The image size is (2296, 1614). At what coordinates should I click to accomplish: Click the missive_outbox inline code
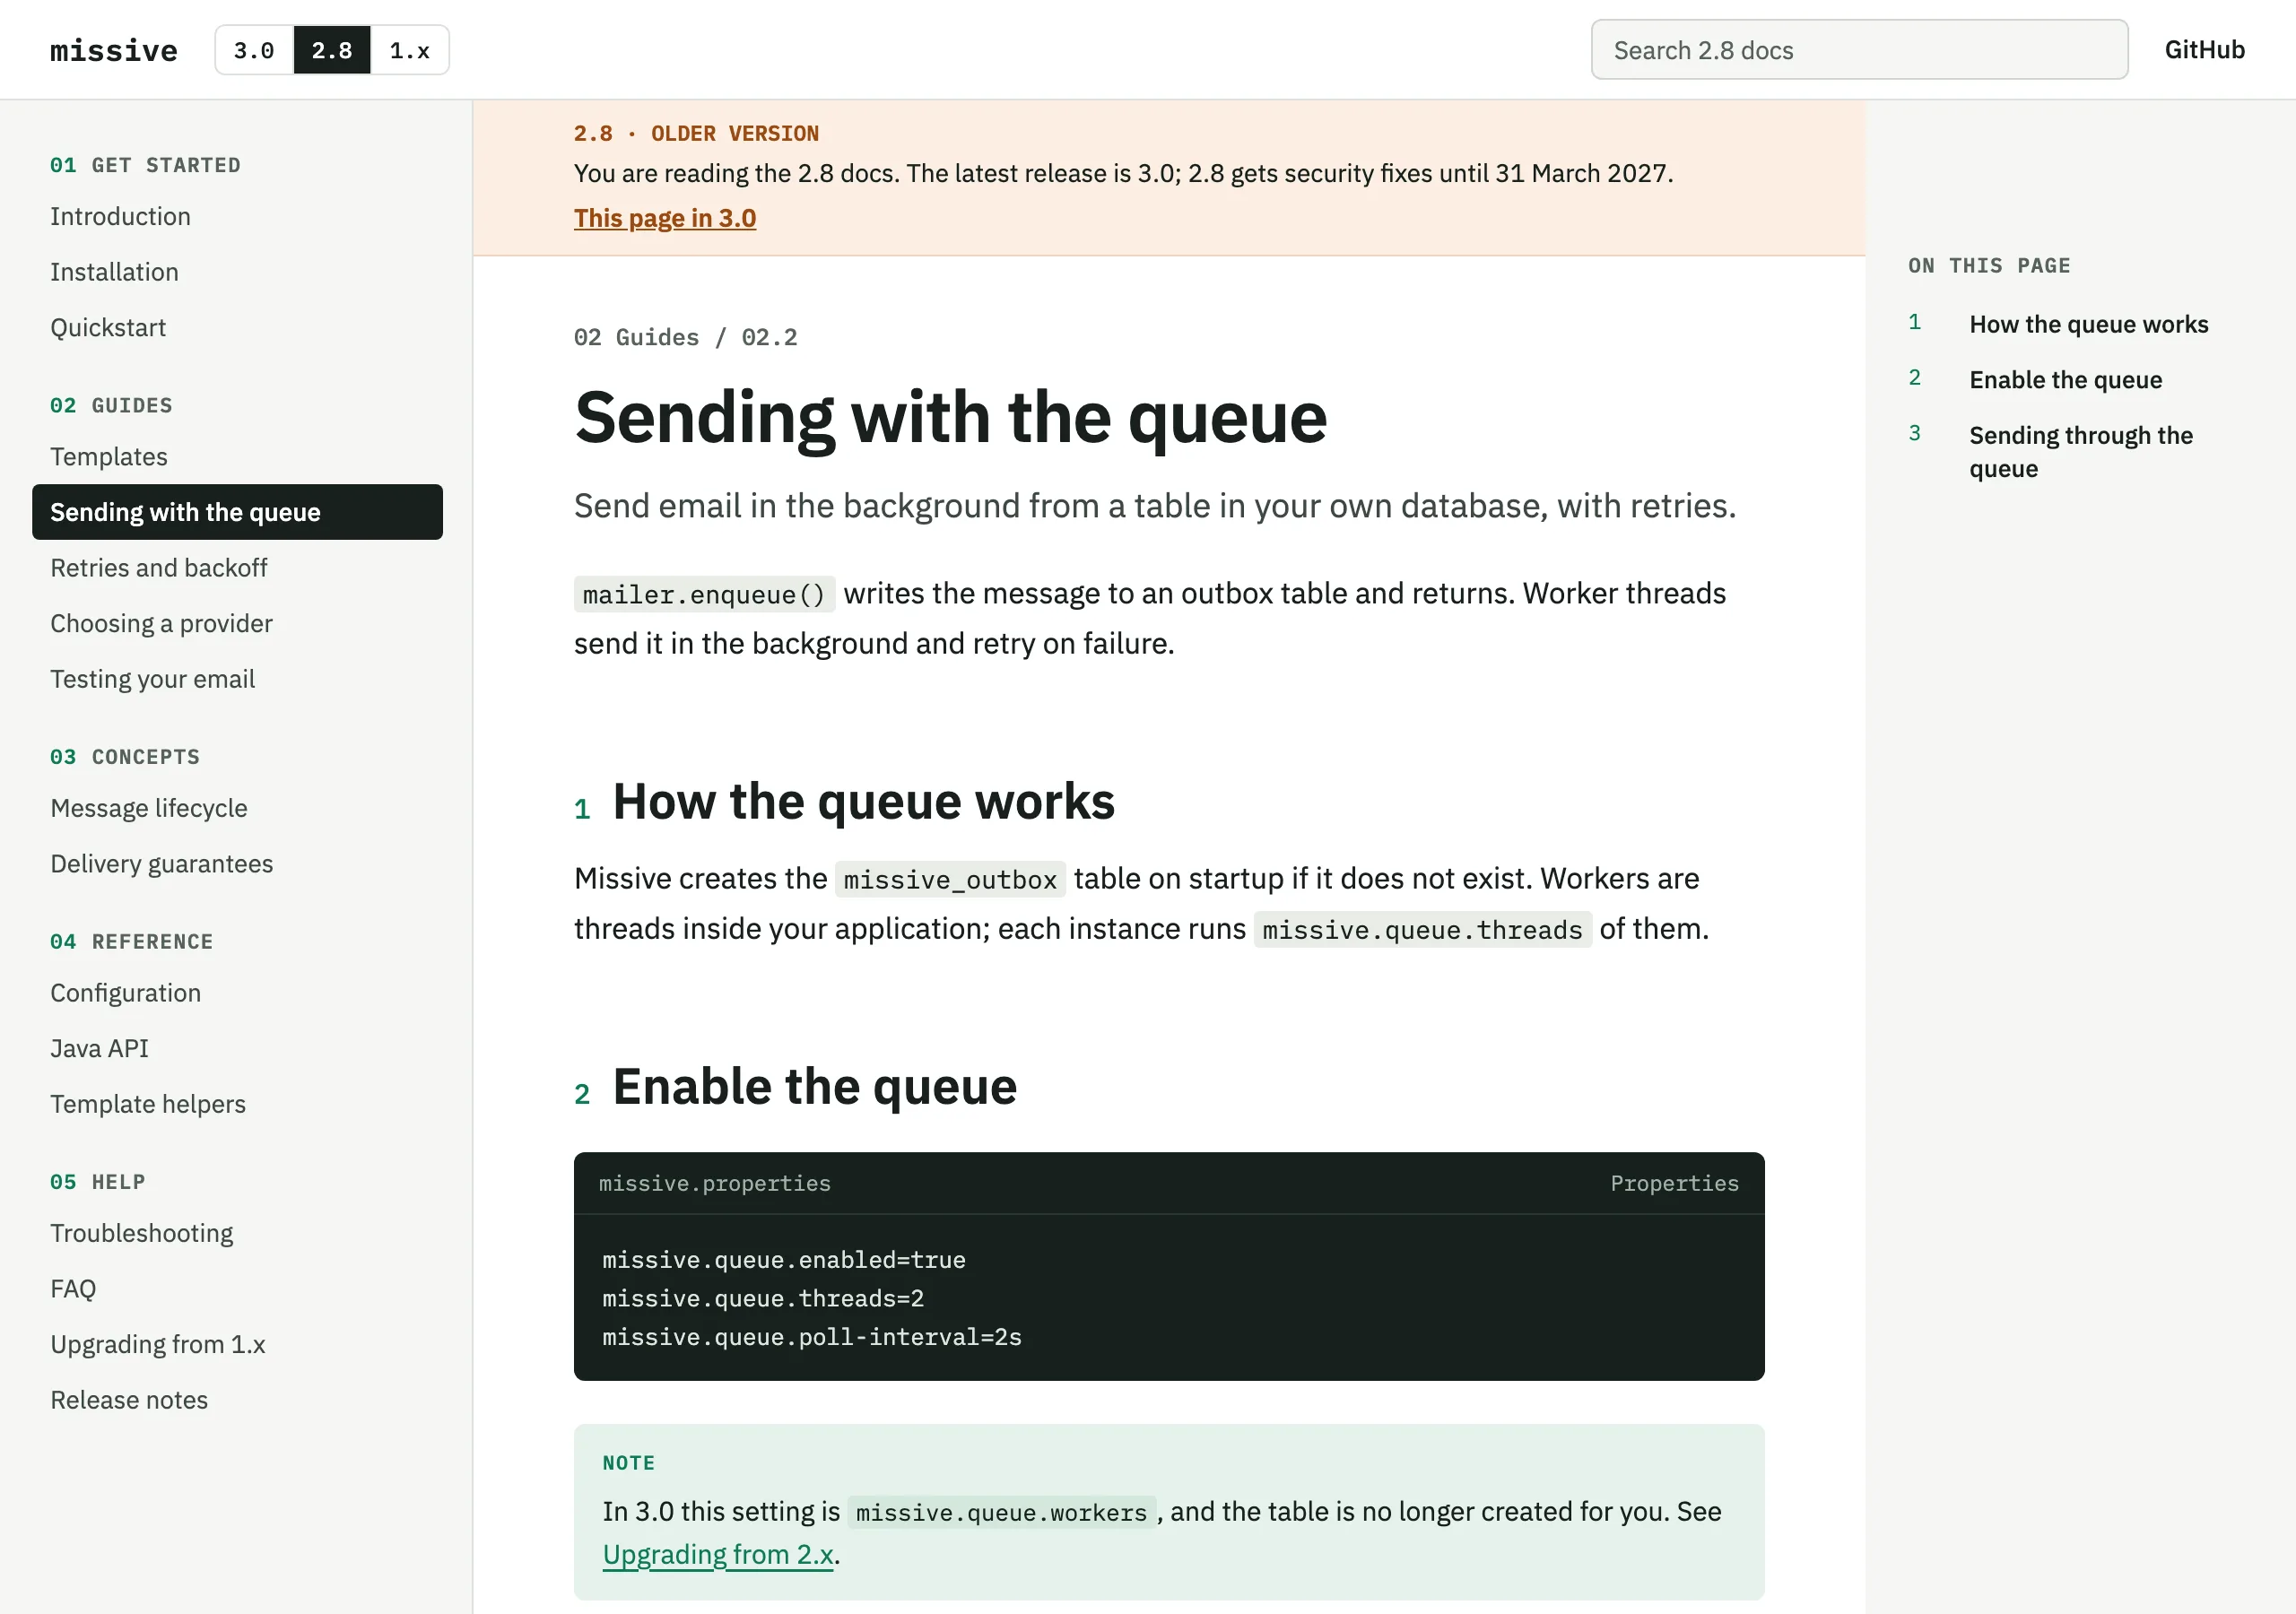click(x=950, y=880)
